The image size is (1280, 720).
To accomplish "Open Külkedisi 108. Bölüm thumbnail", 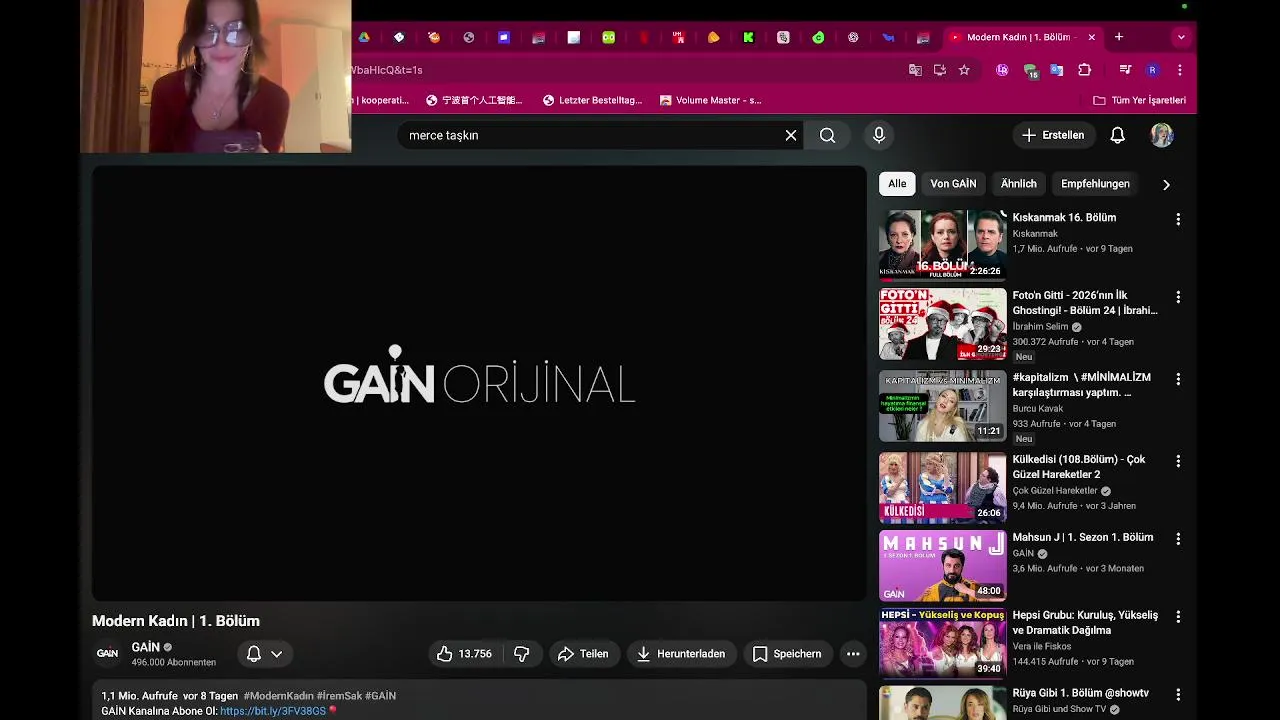I will pyautogui.click(x=942, y=487).
